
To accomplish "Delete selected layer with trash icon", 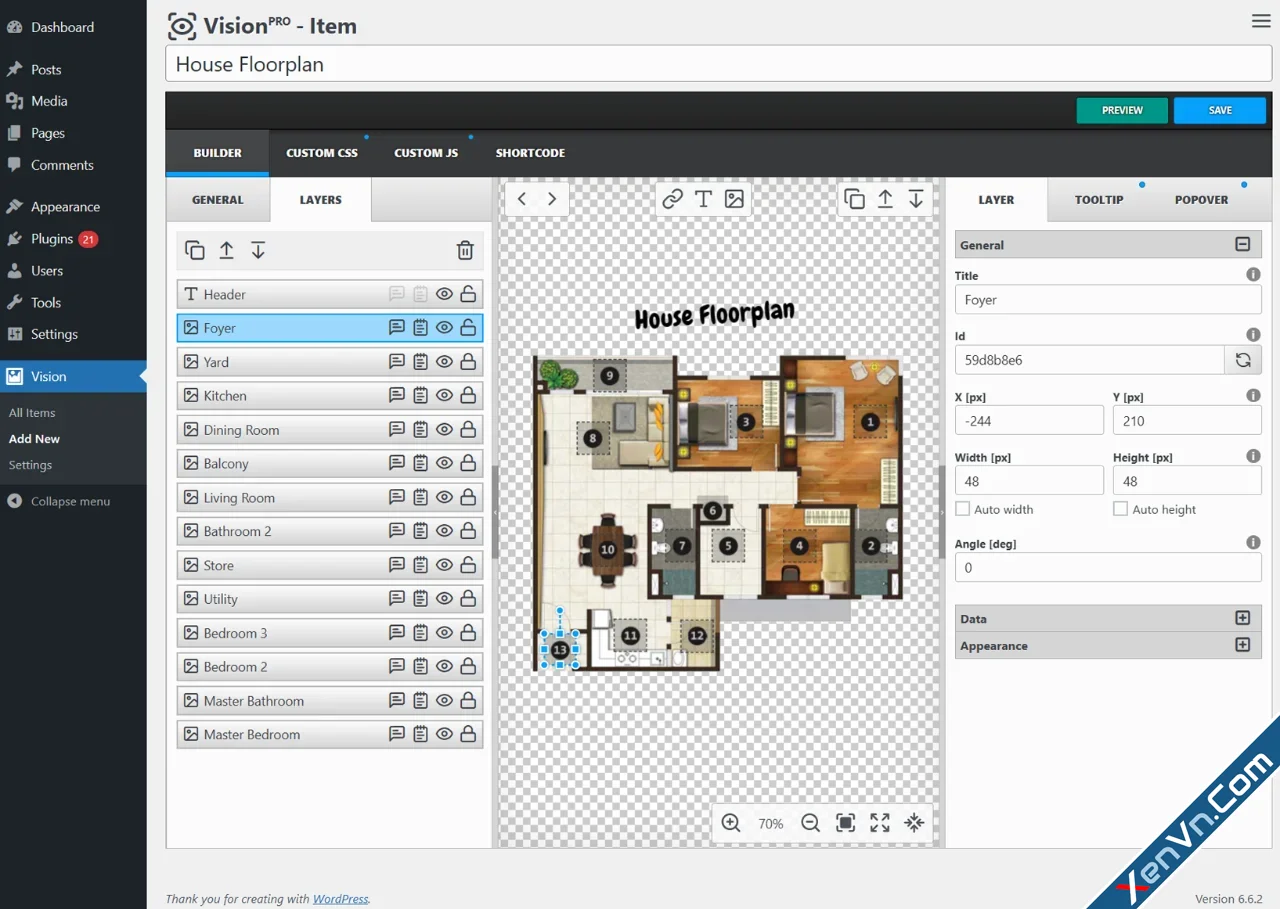I will pos(465,251).
